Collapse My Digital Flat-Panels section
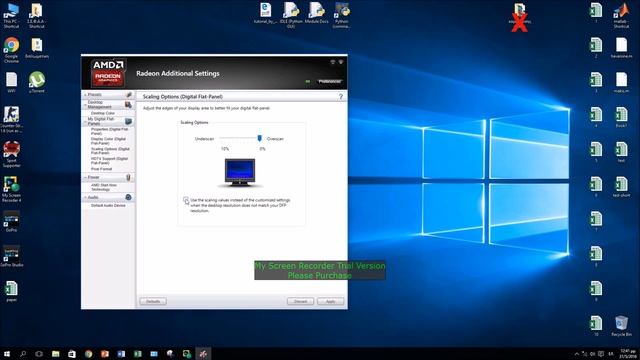The image size is (640, 360). click(85, 121)
